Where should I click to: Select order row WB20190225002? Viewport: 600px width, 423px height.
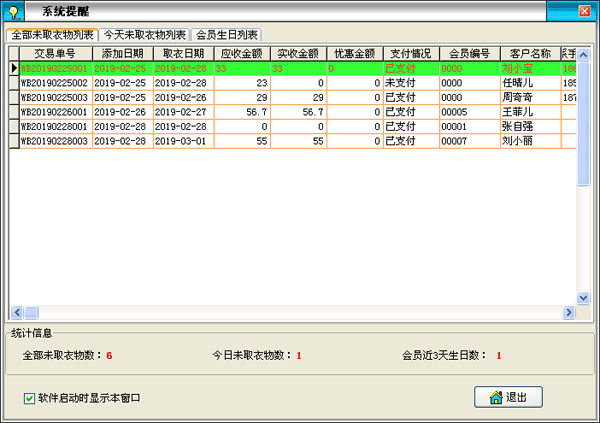point(55,84)
